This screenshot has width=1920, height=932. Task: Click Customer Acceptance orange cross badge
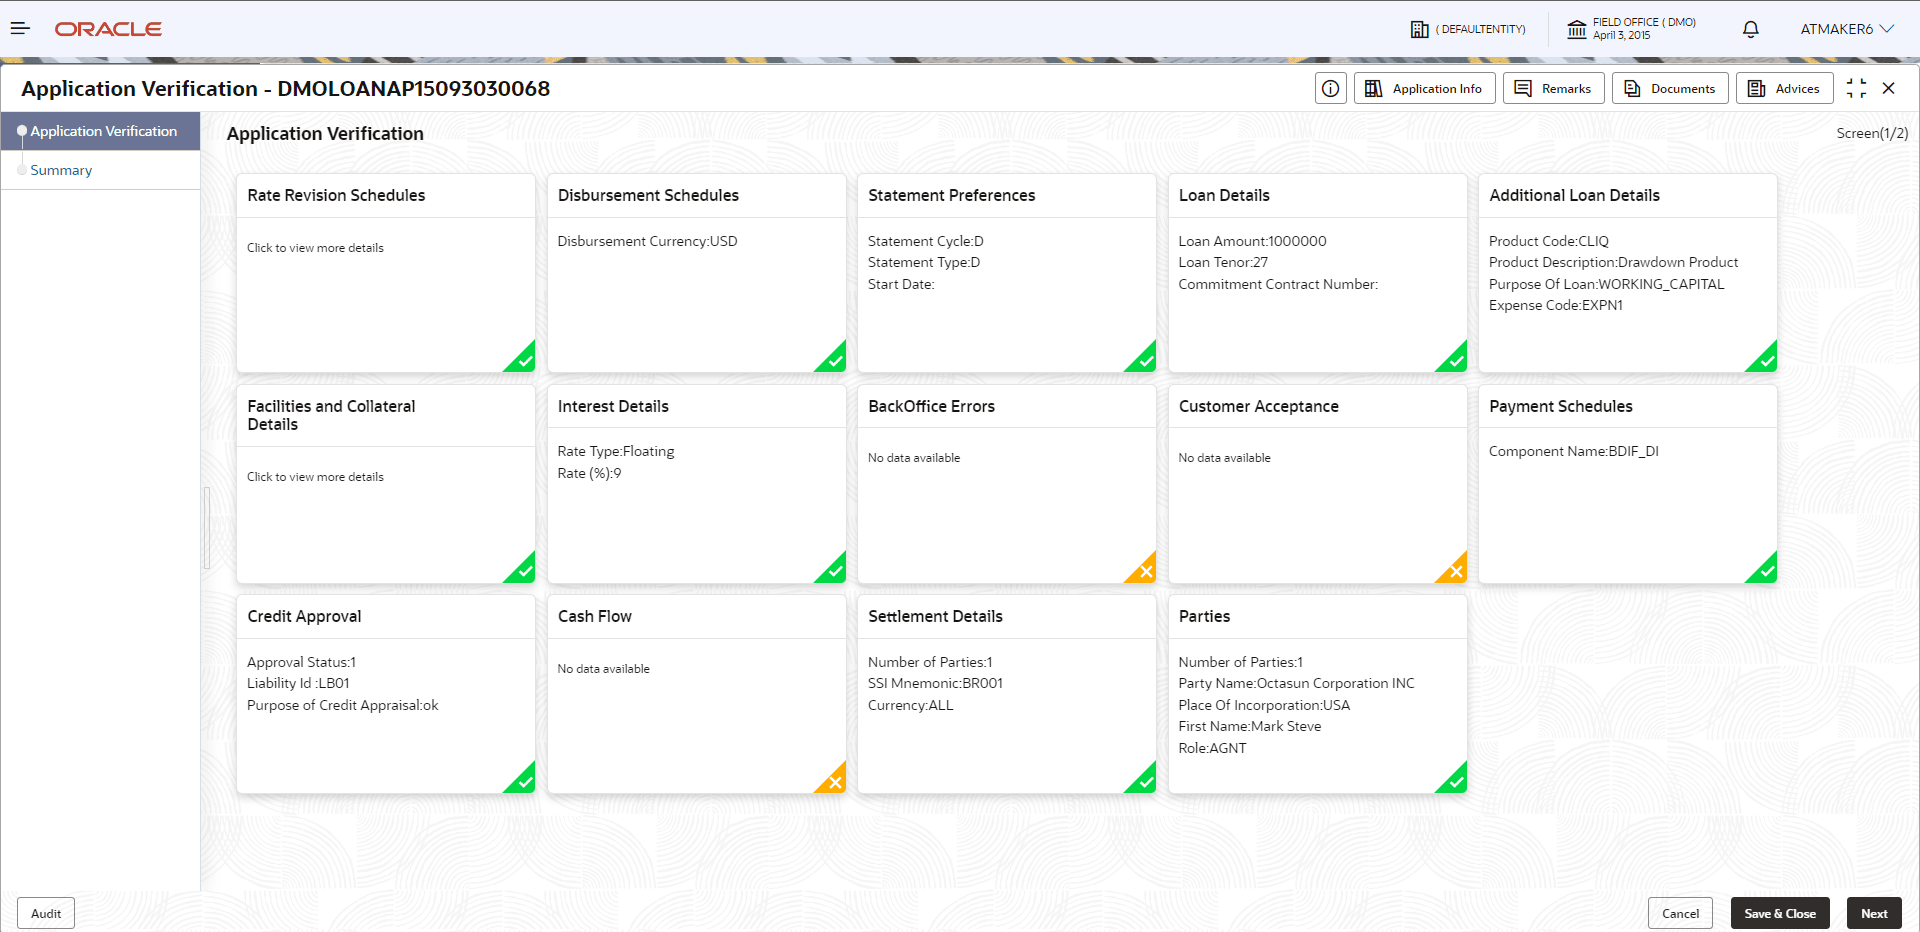[x=1455, y=571]
